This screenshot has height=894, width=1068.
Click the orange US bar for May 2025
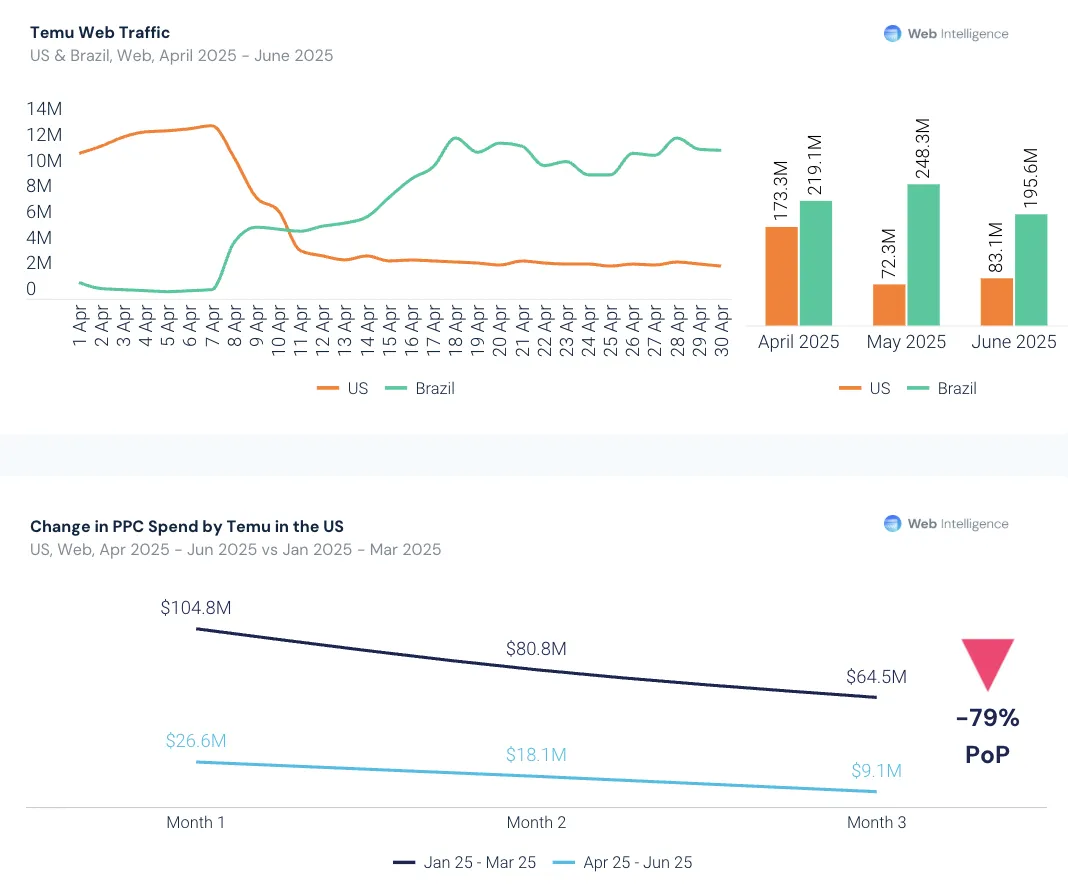[889, 304]
